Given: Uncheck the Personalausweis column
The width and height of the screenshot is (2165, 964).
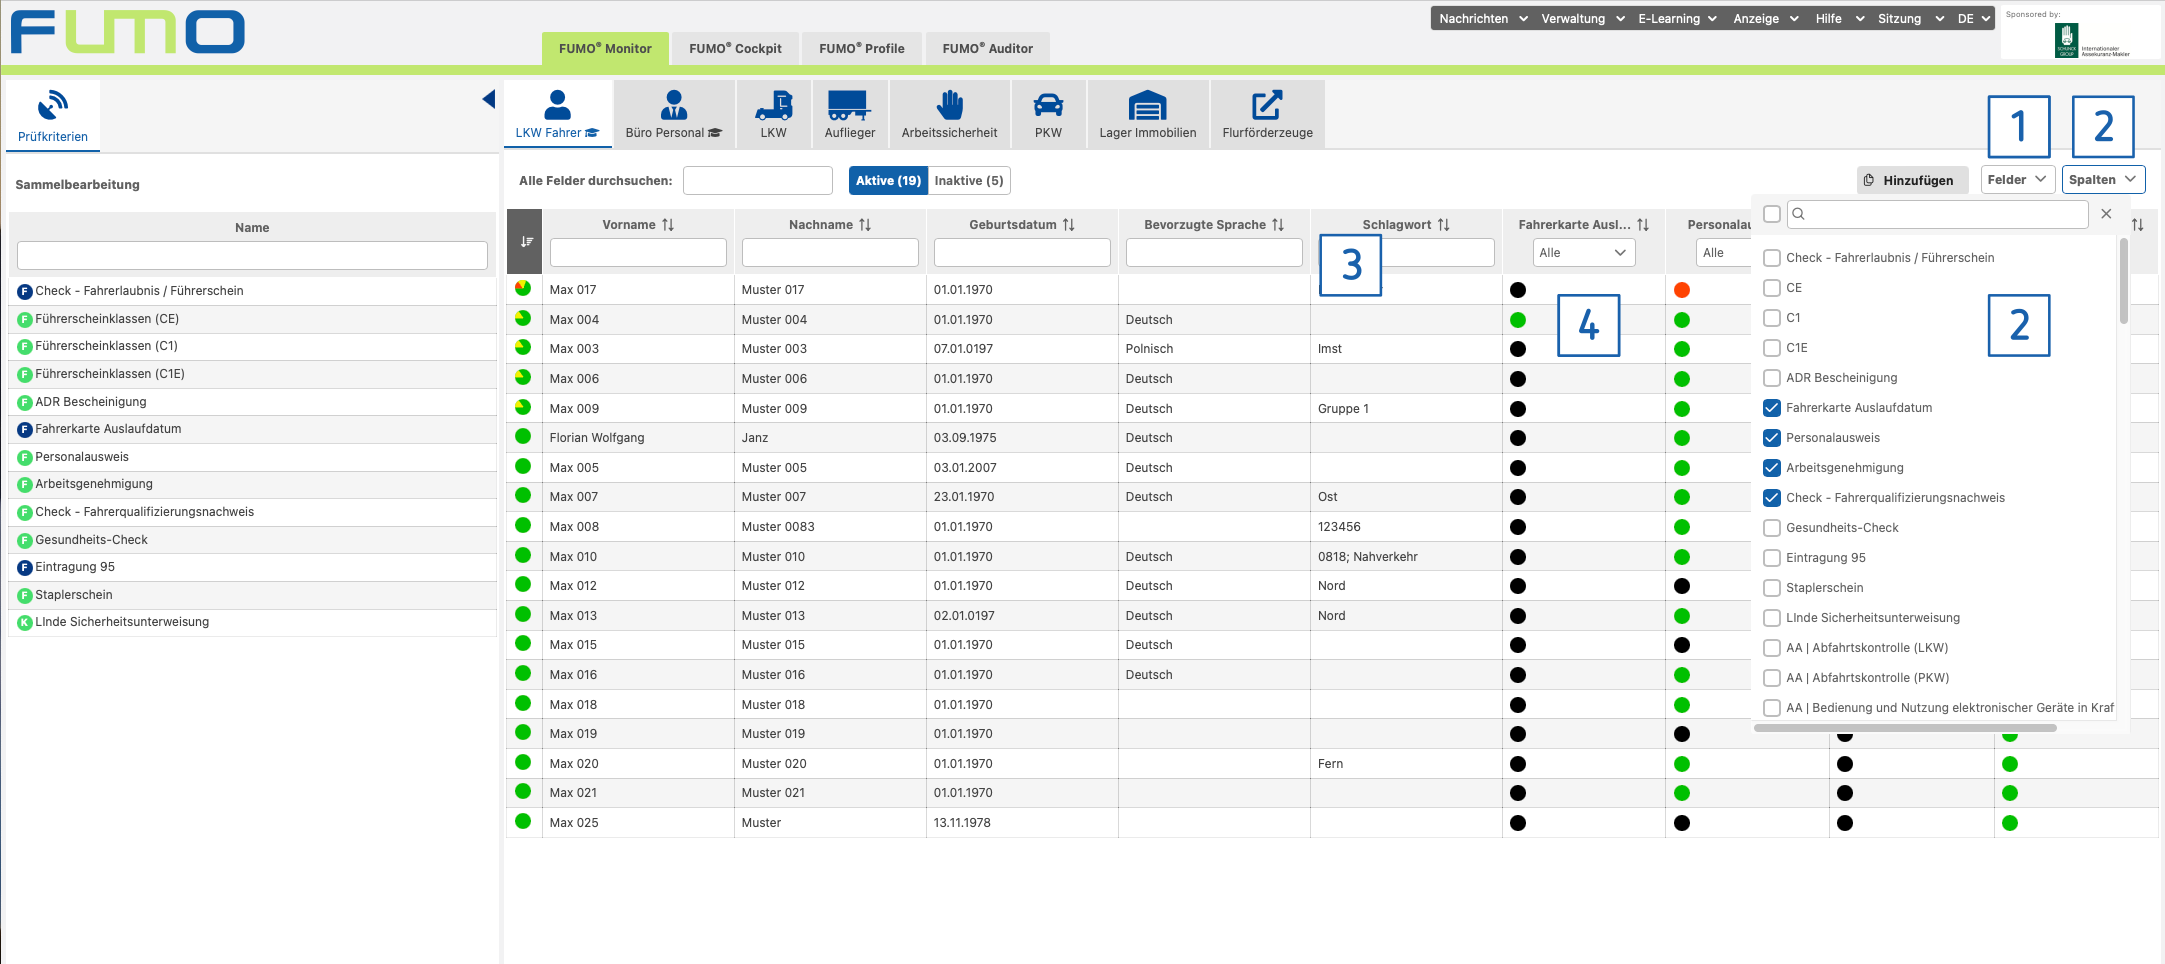Looking at the screenshot, I should [x=1772, y=438].
